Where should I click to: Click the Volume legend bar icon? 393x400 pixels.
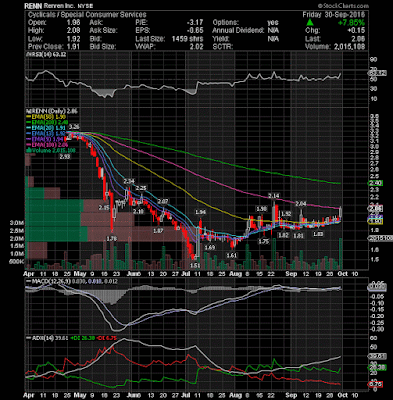click(x=29, y=150)
